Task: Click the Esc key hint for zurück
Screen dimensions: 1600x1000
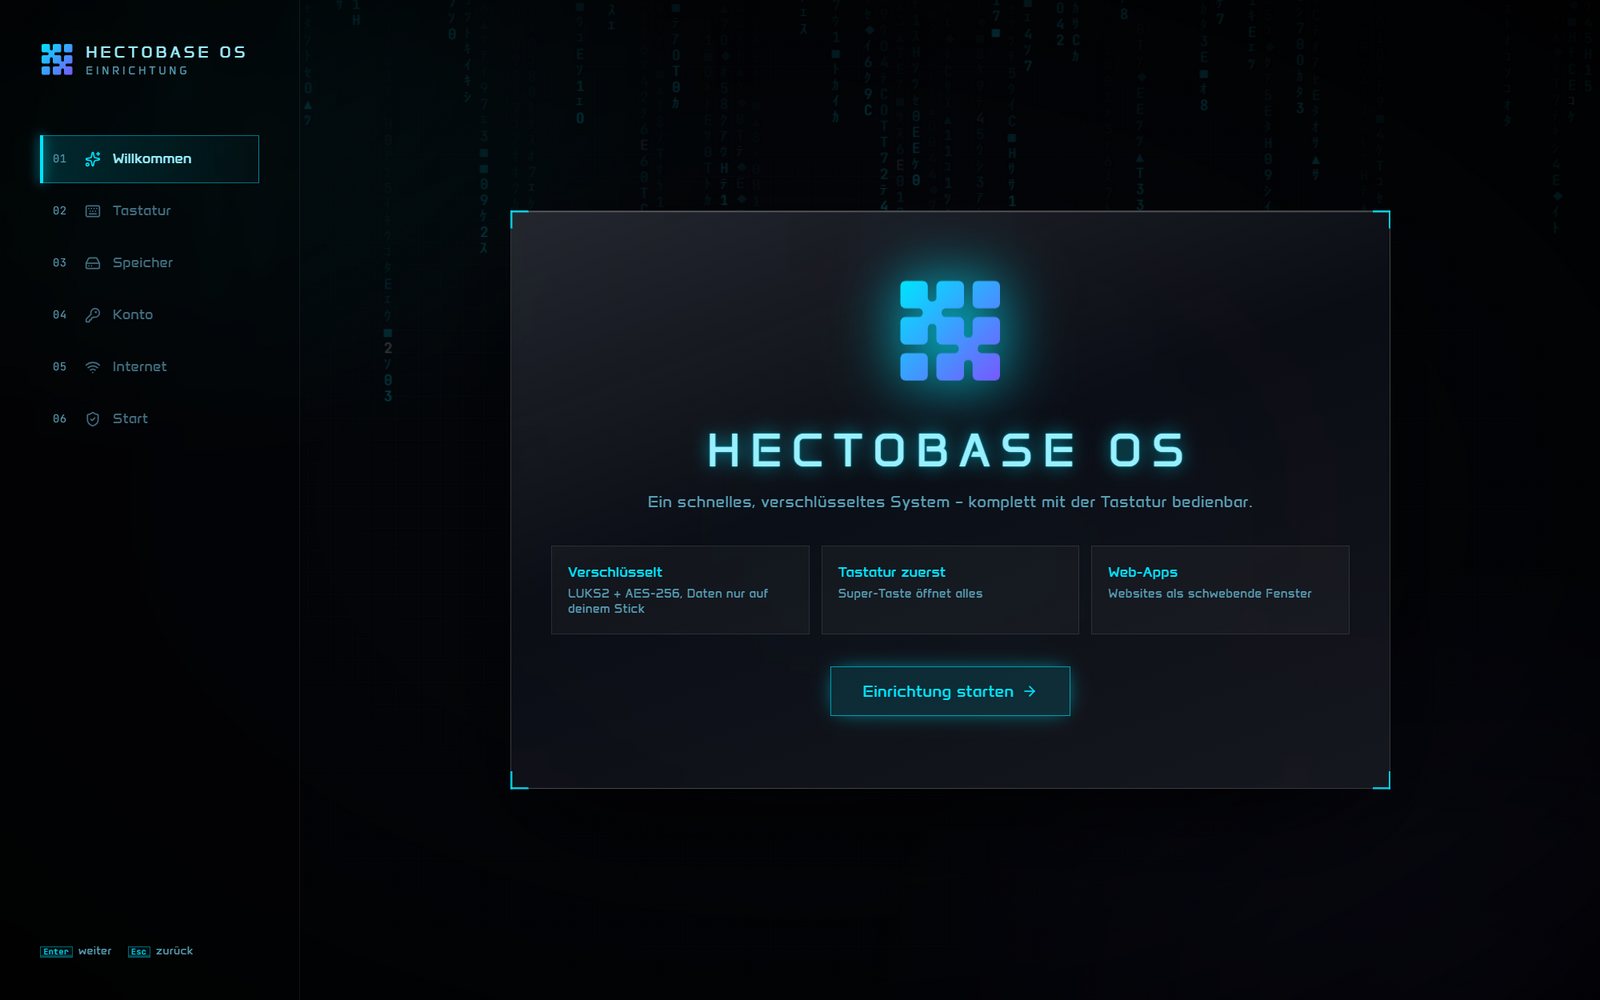Action: click(139, 952)
